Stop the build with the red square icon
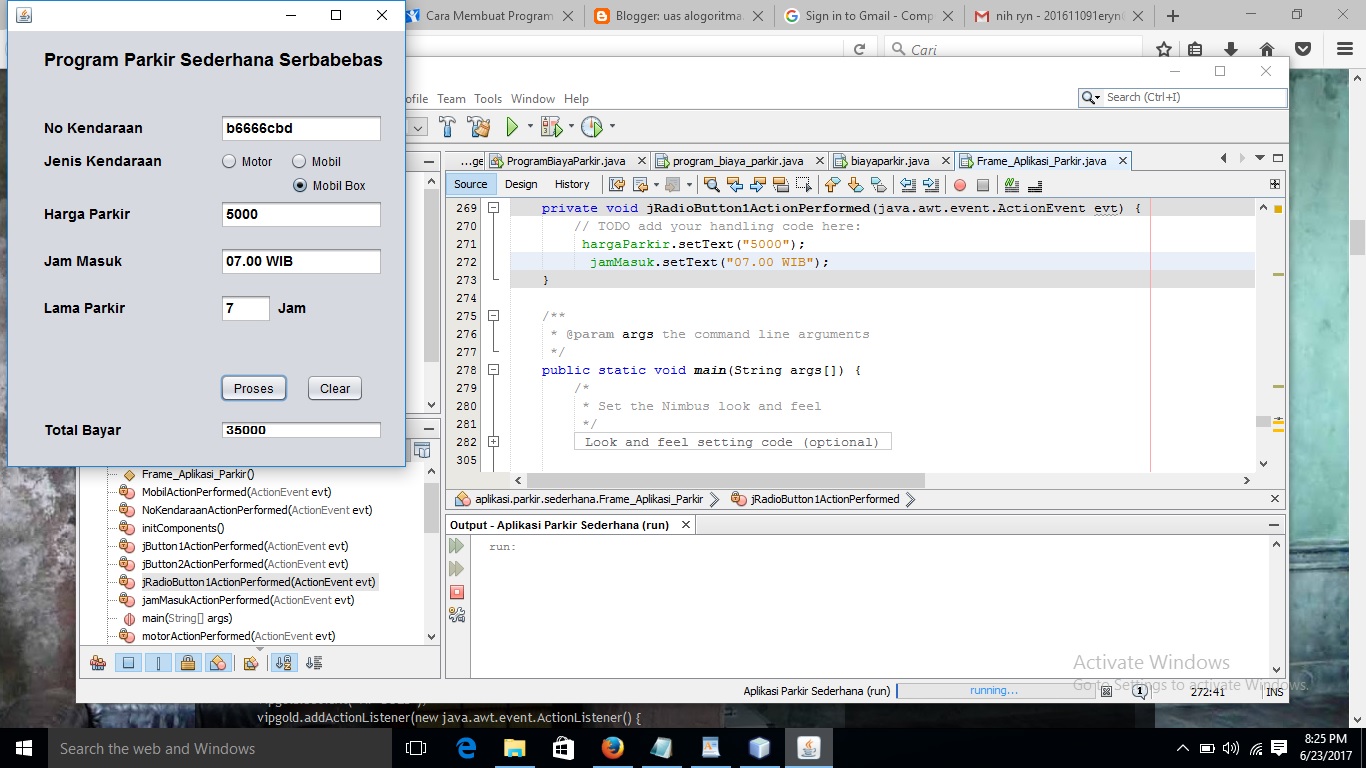The height and width of the screenshot is (768, 1366). point(456,592)
